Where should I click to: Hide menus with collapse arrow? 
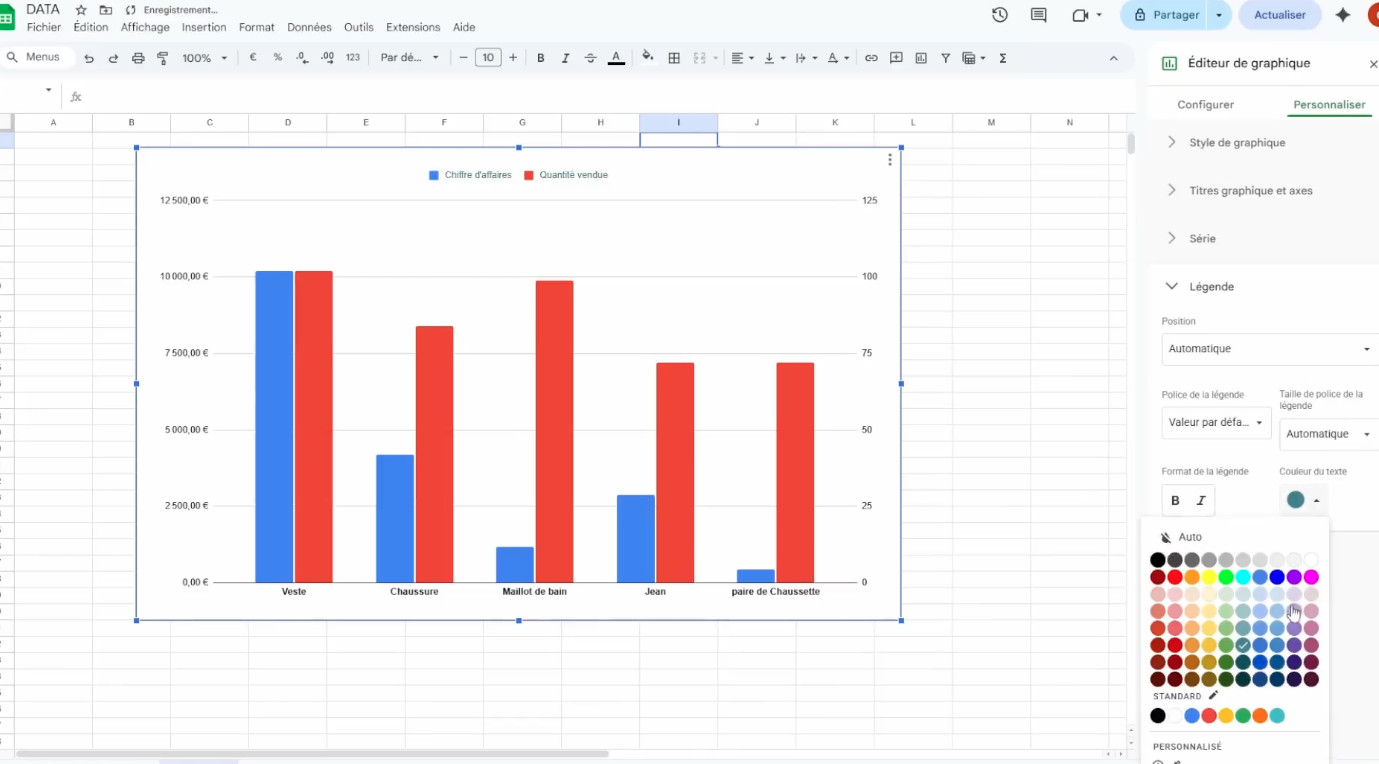coord(1114,58)
